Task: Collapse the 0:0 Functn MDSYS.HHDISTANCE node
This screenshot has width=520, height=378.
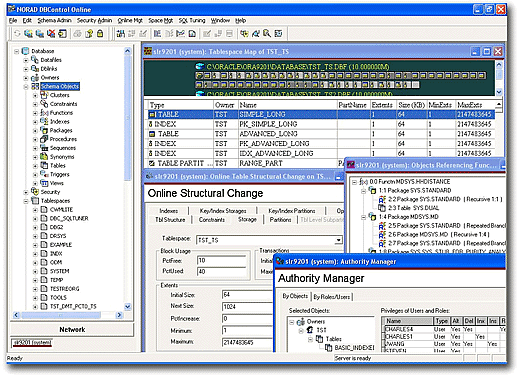Action: tap(354, 182)
